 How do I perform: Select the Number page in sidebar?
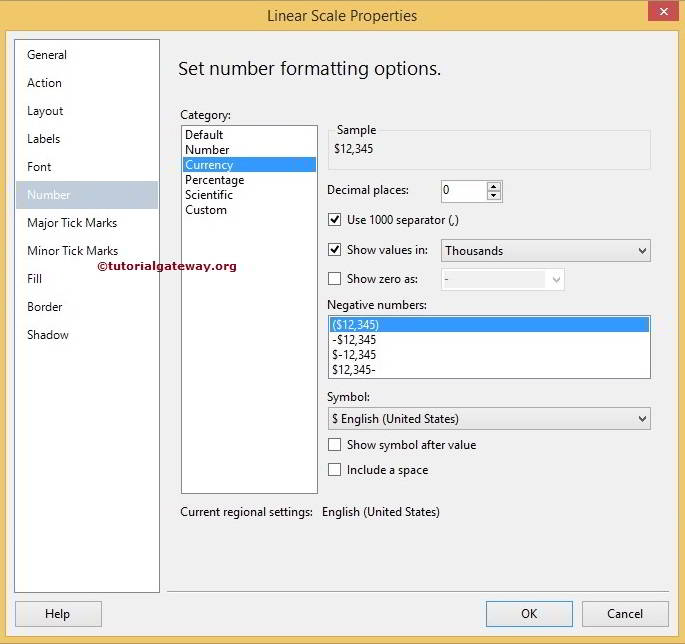[x=87, y=195]
